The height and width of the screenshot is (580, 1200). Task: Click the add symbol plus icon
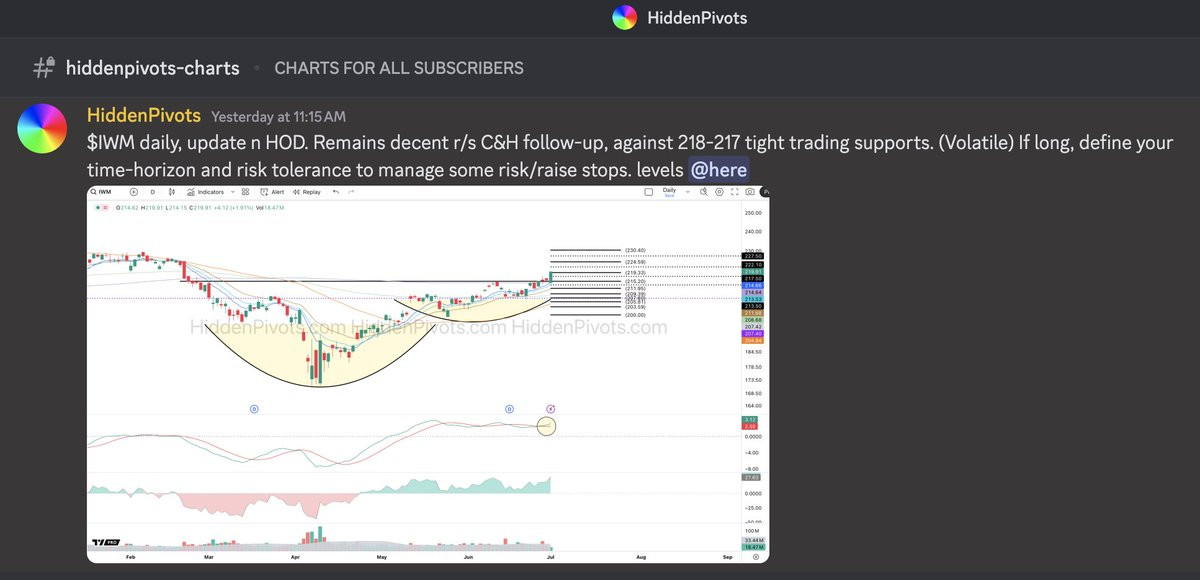tap(133, 192)
